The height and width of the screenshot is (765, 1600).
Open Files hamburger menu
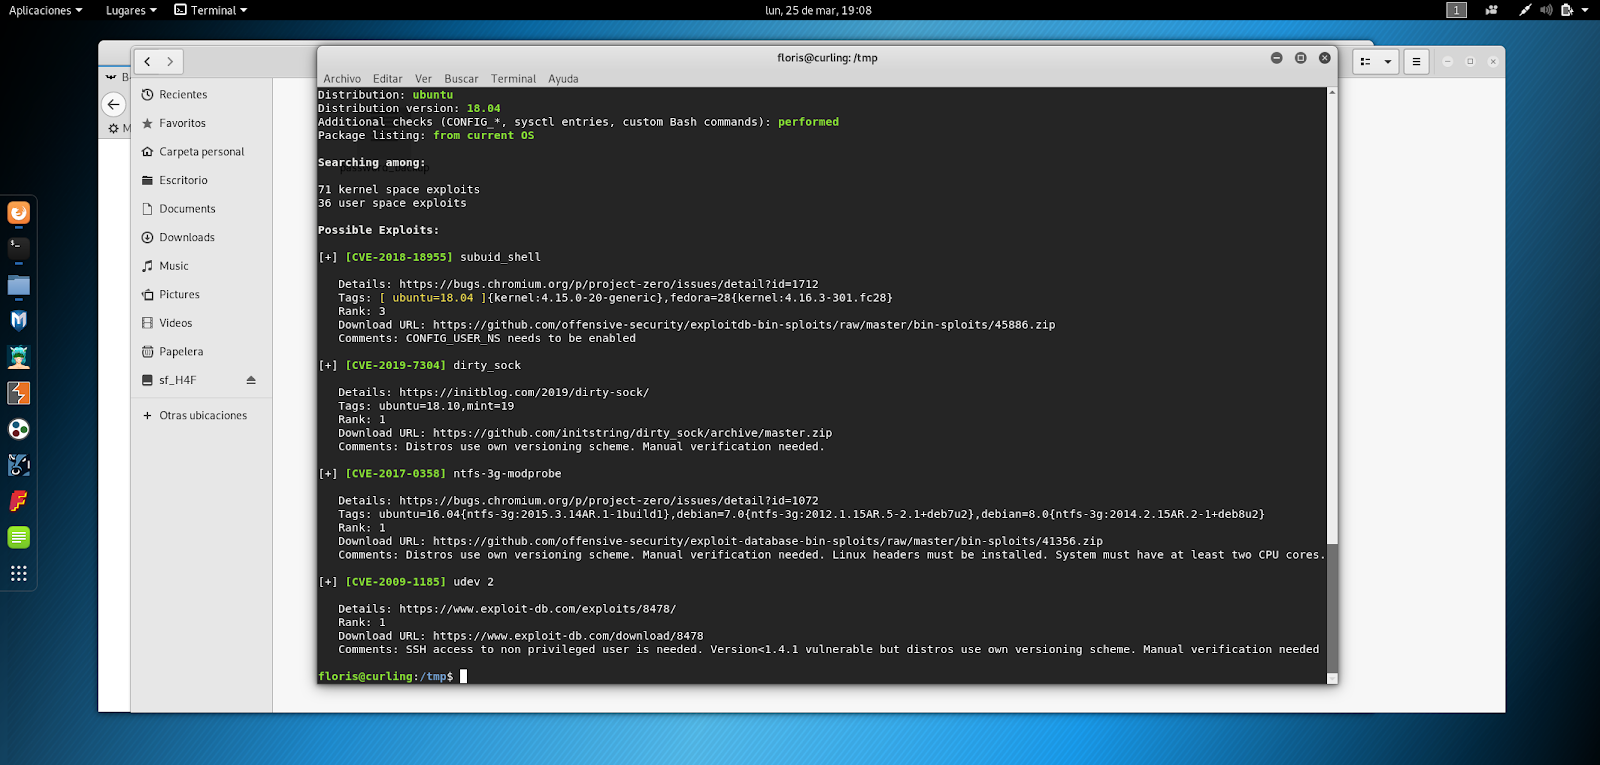pos(1416,61)
